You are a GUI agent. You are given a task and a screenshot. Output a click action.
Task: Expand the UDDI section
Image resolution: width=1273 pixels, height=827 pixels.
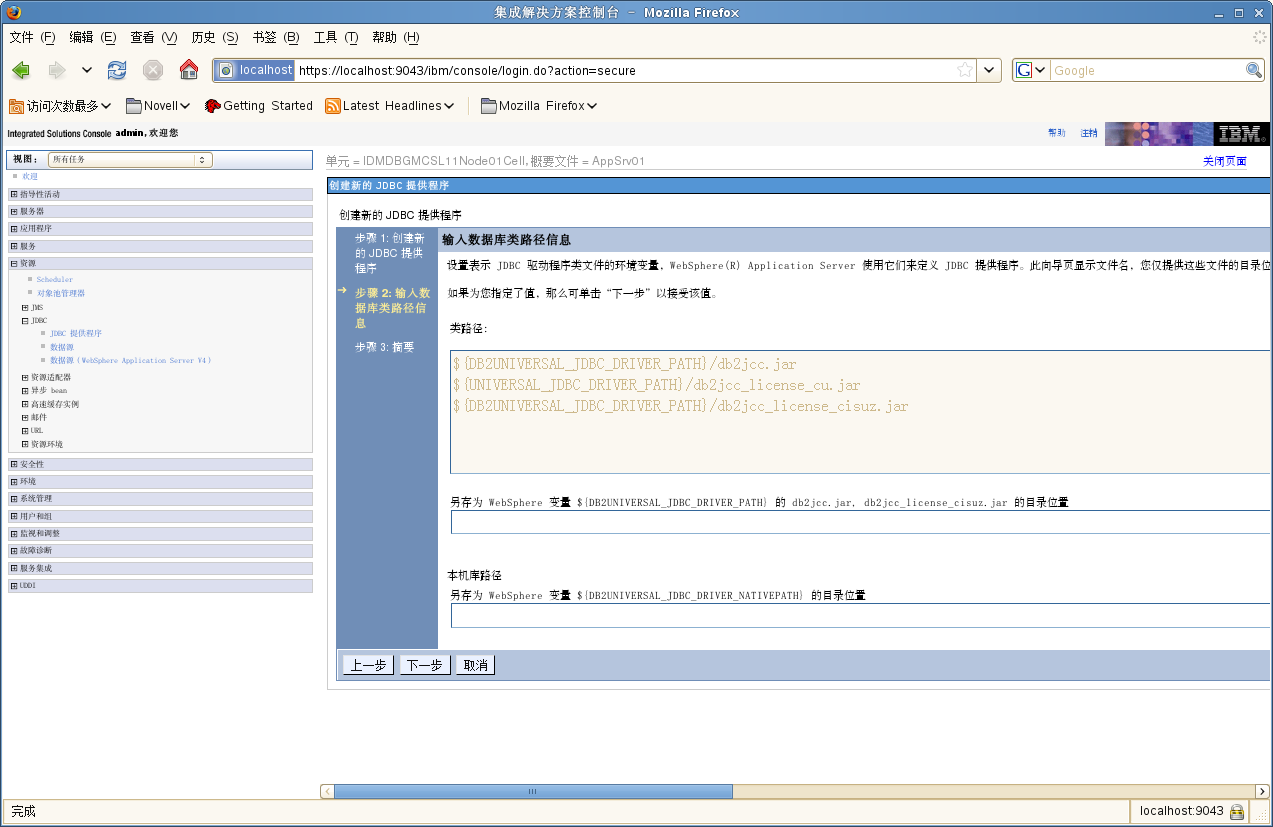(14, 585)
